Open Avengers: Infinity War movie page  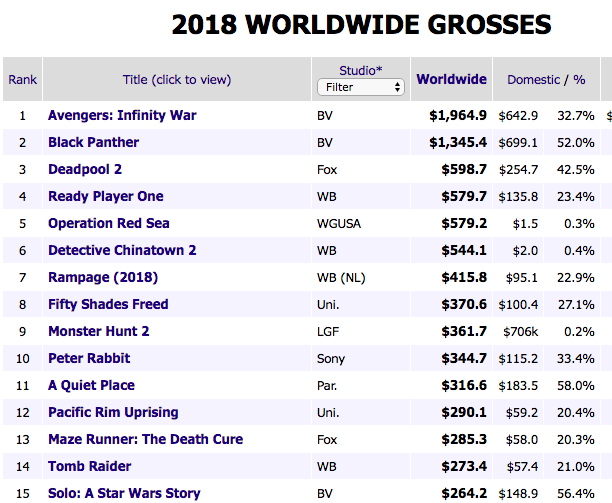(x=122, y=115)
